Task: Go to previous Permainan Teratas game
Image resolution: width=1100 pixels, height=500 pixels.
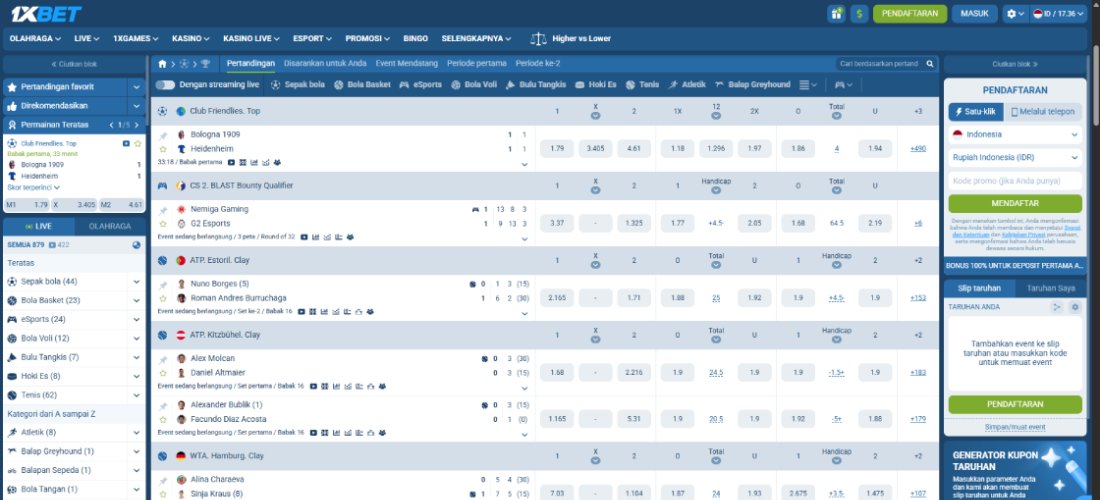Action: click(x=111, y=125)
